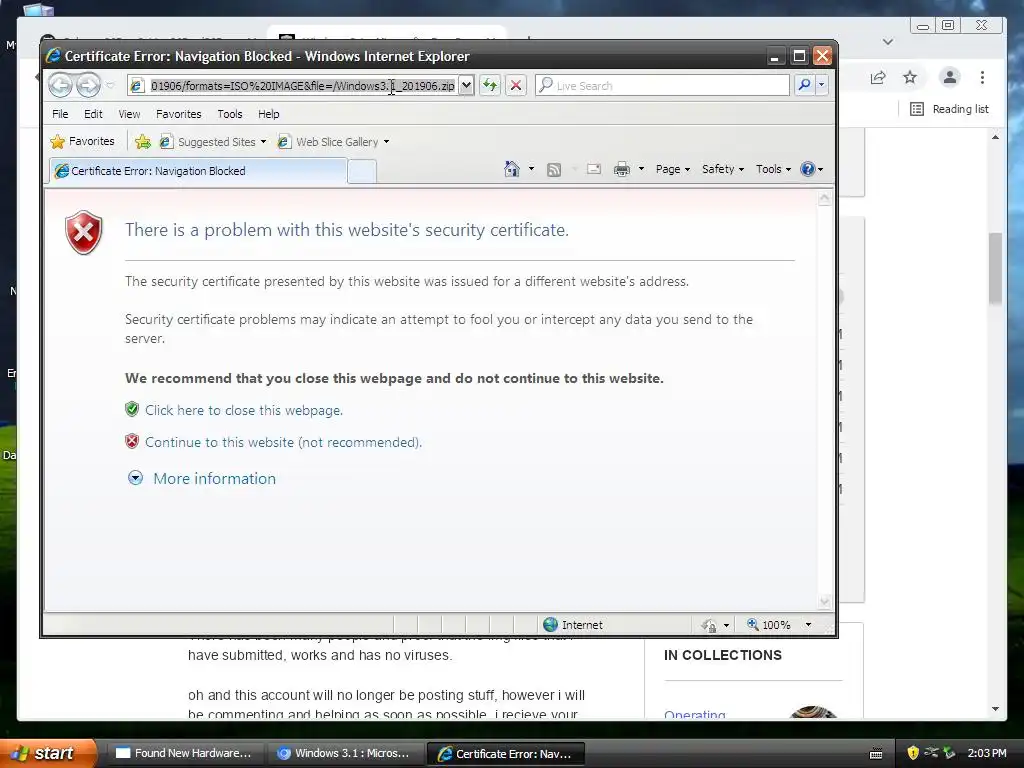Image resolution: width=1024 pixels, height=768 pixels.
Task: Switch to Found New Hardware taskbar item
Action: pos(184,753)
